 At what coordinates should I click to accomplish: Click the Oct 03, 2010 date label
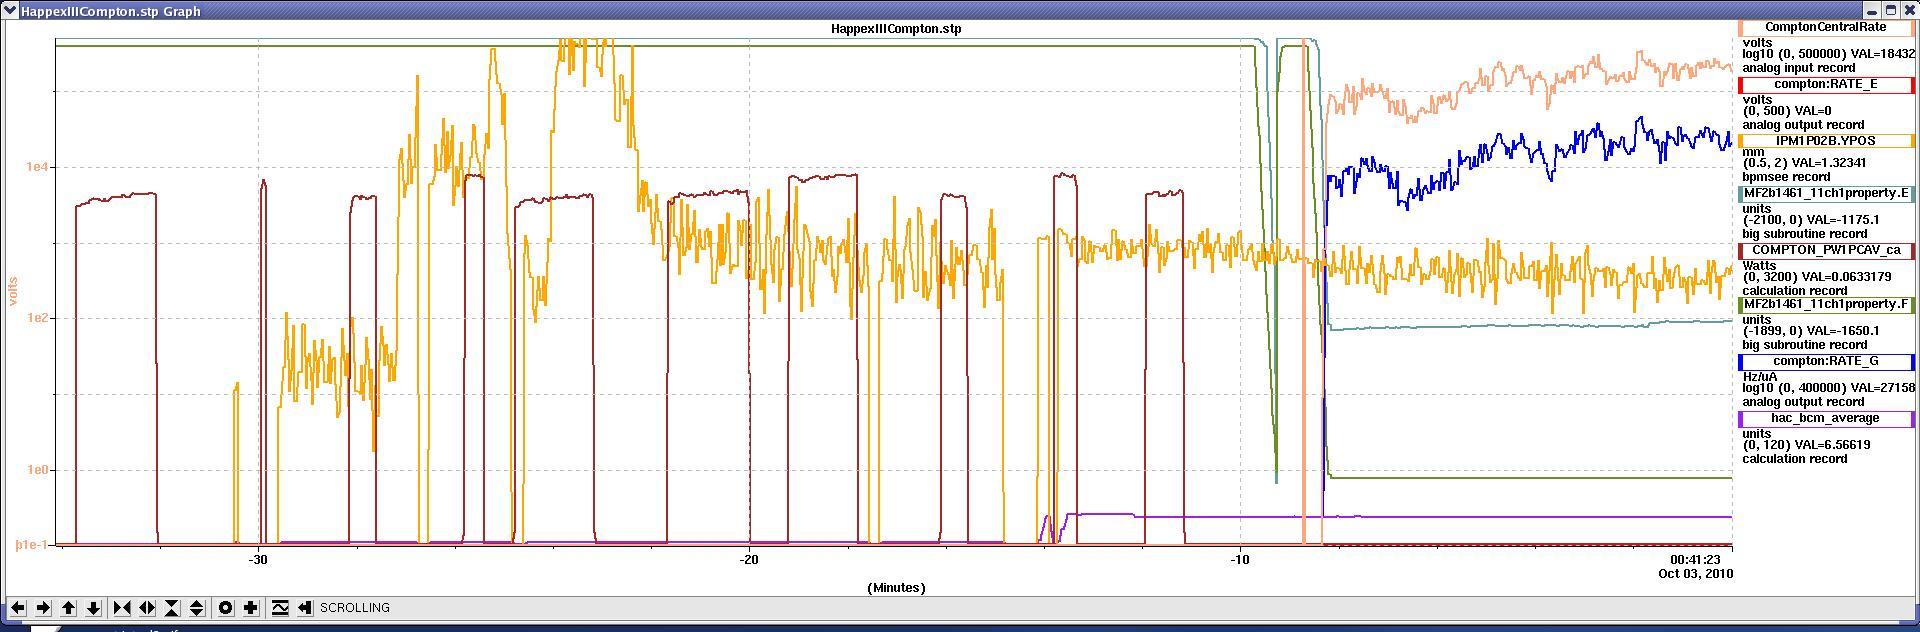(x=1695, y=574)
